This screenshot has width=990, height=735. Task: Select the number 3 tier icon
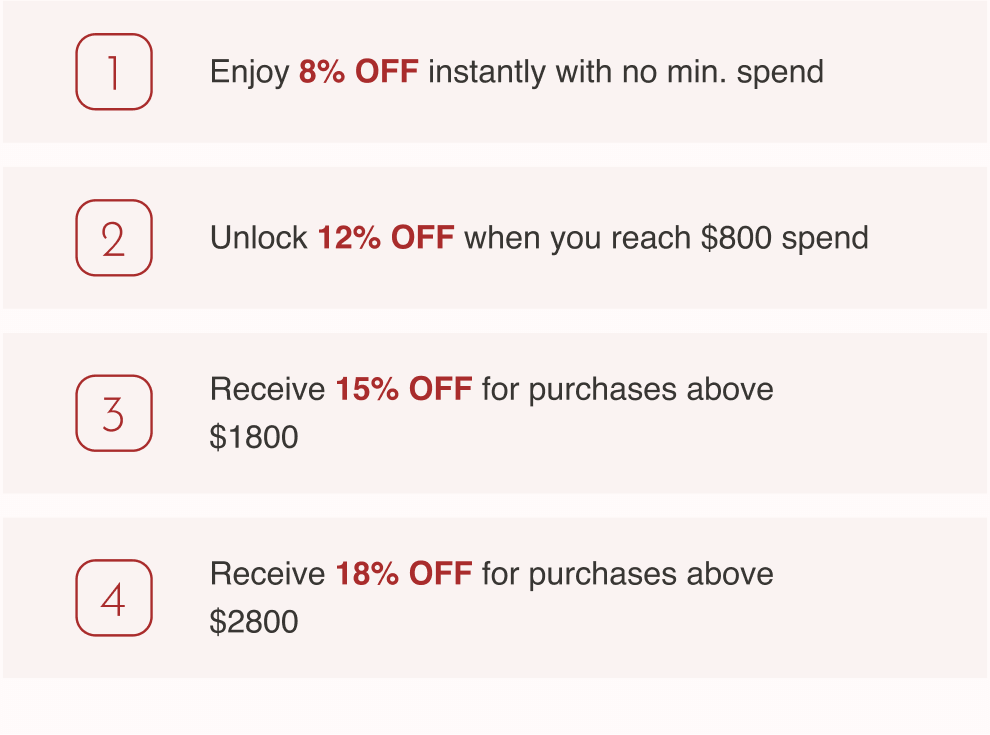114,413
